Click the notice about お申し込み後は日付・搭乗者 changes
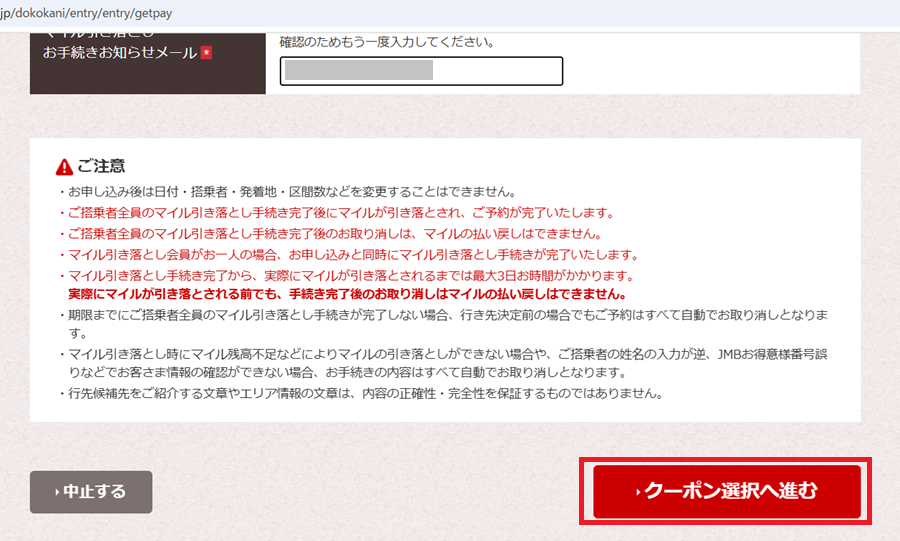 point(286,192)
